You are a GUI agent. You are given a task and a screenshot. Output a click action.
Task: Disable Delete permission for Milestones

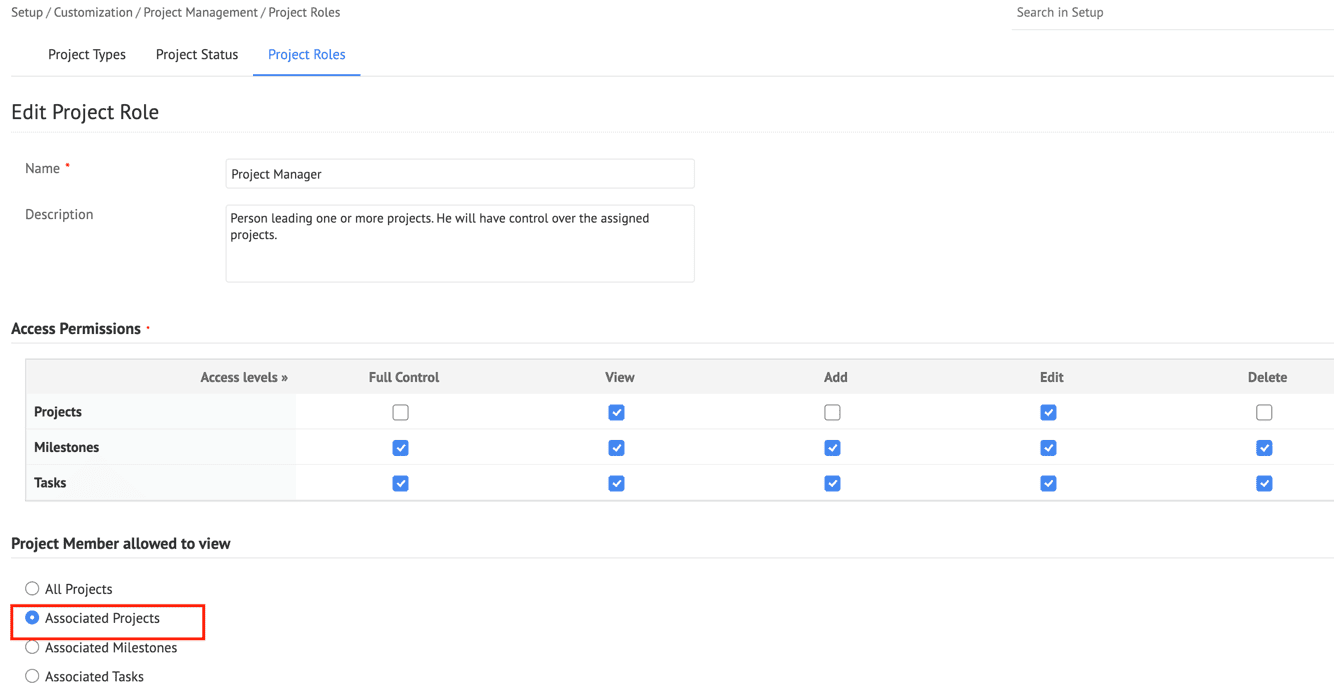[x=1264, y=448]
